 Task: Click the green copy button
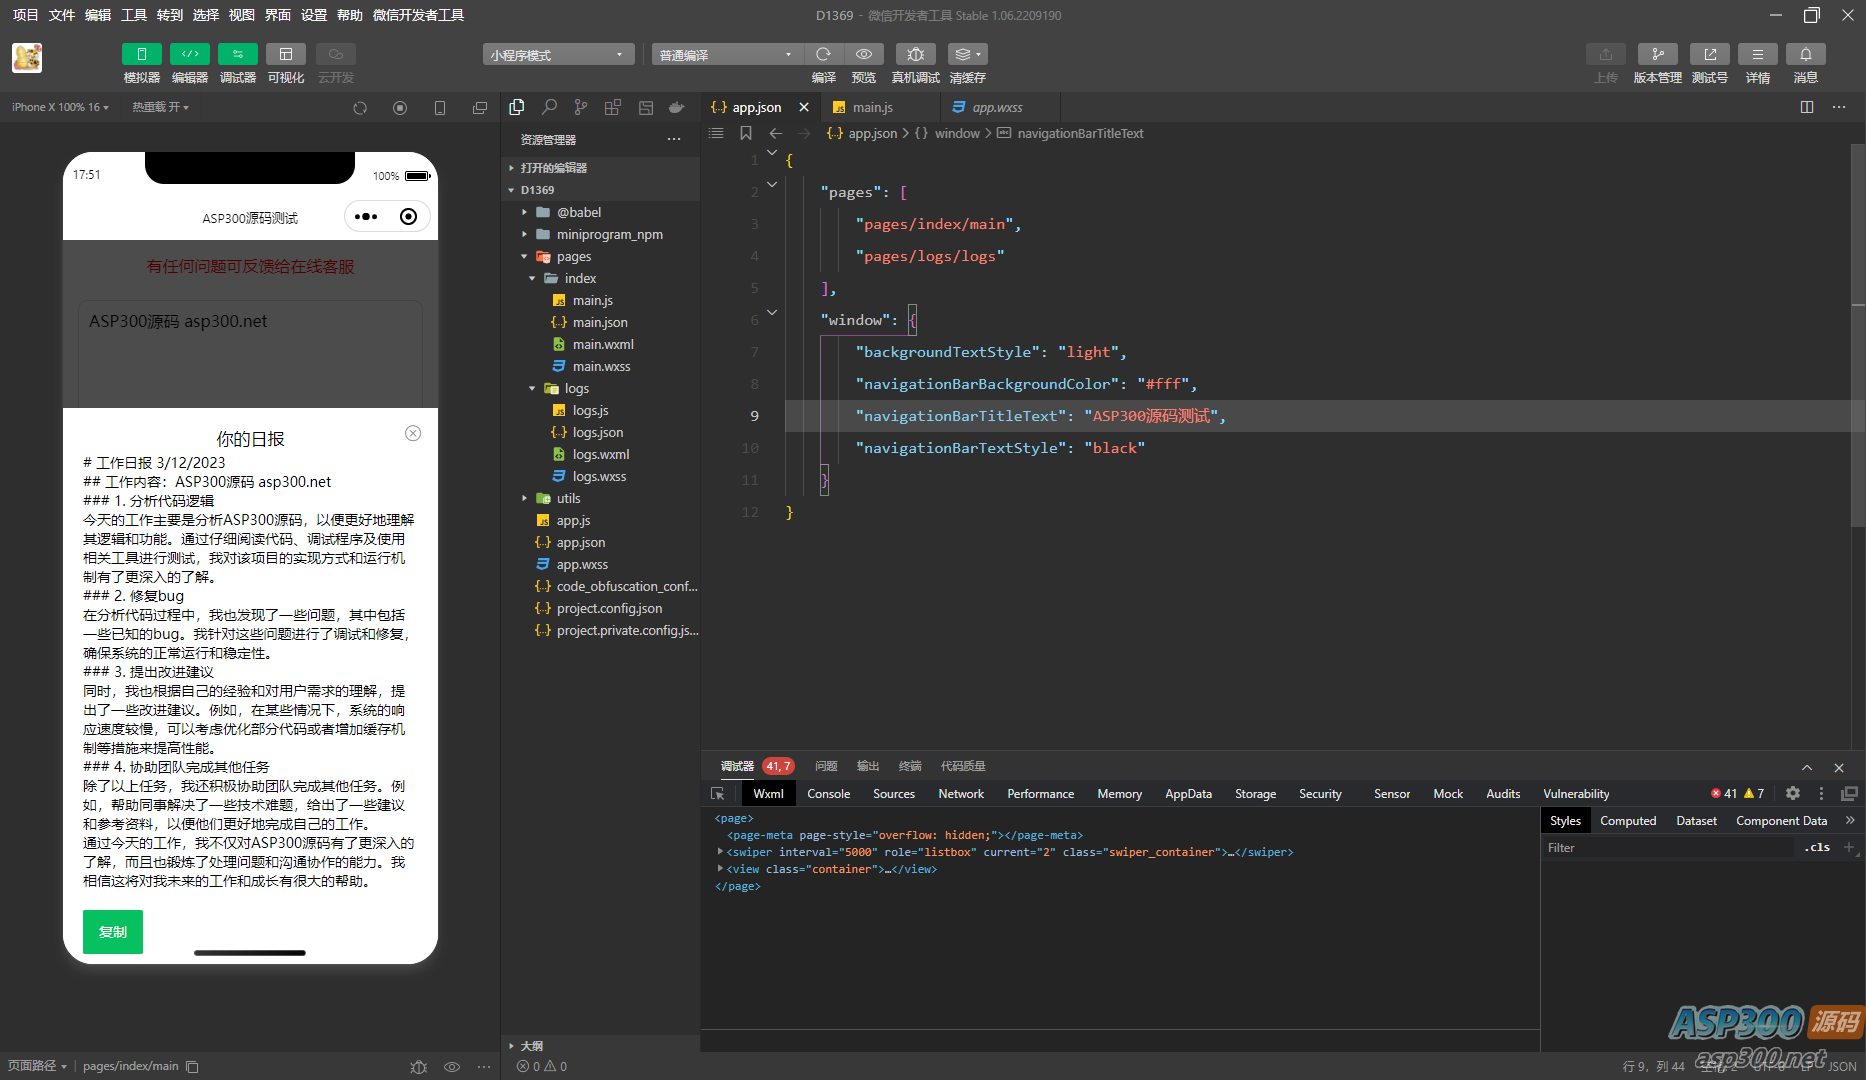113,931
